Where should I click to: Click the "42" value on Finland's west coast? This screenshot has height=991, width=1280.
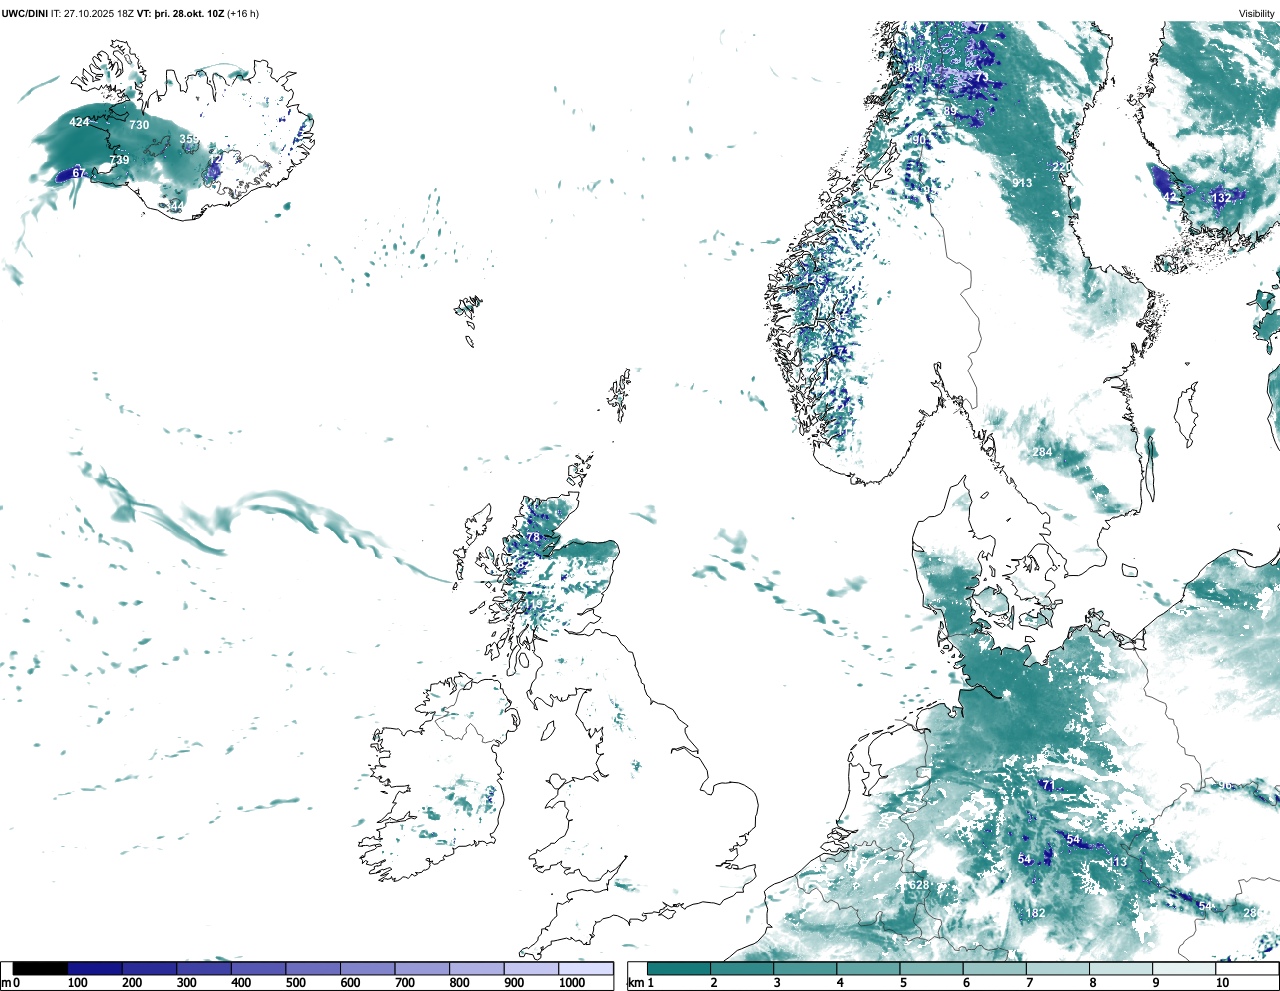1169,197
